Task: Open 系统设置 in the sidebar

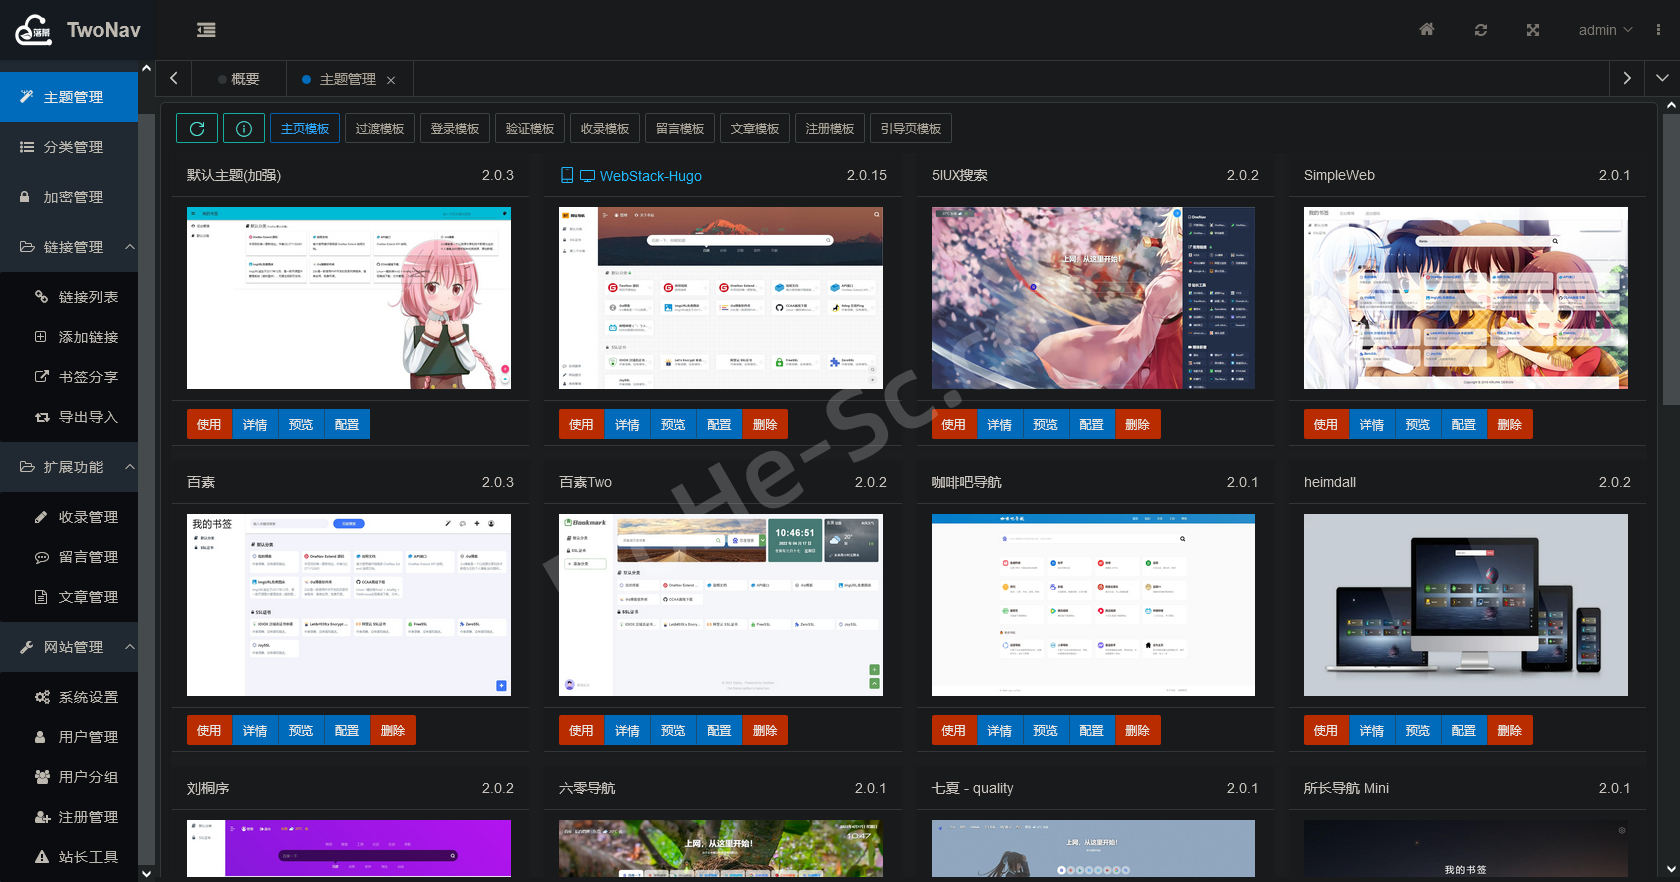Action: 69,697
